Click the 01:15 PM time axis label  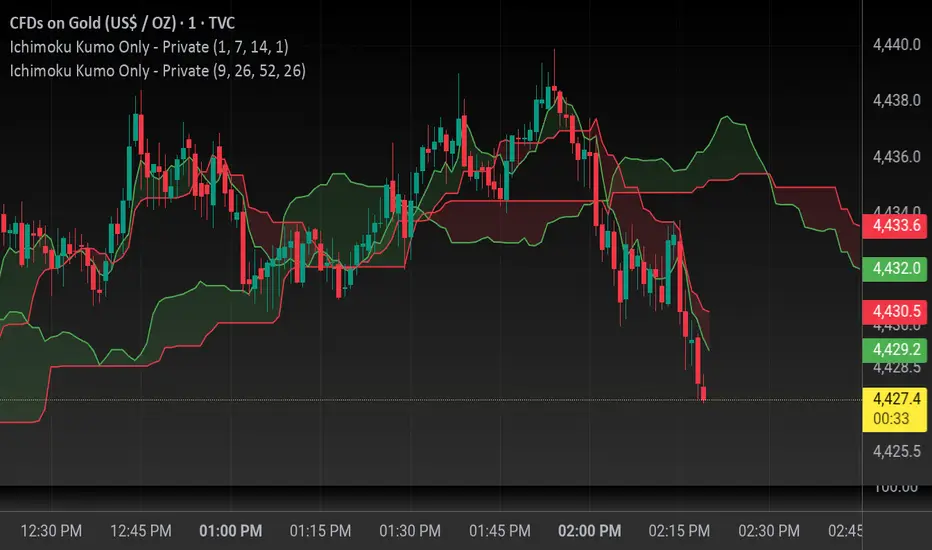point(320,531)
